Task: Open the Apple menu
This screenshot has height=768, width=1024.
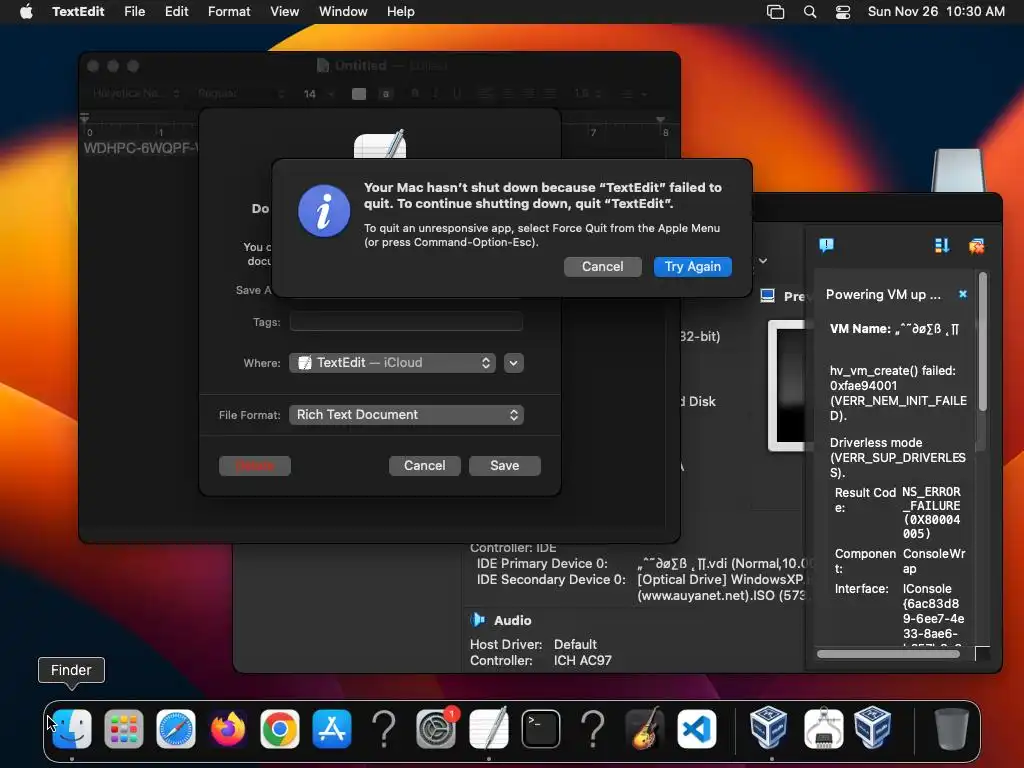Action: [x=26, y=12]
